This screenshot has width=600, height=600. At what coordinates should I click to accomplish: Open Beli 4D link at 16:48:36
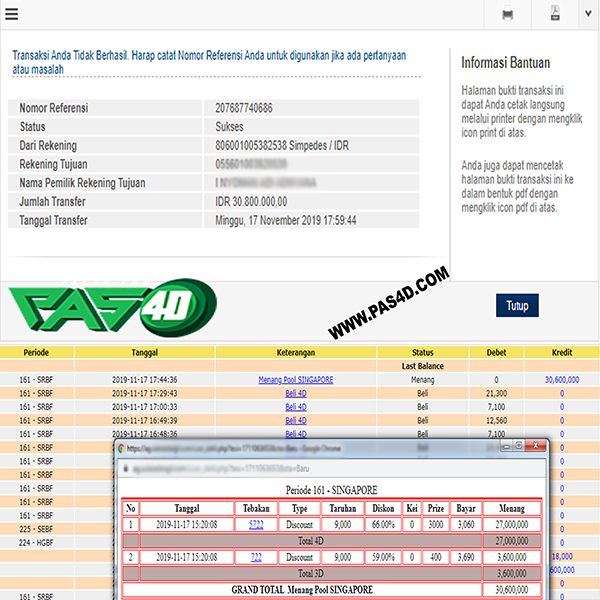pos(296,434)
